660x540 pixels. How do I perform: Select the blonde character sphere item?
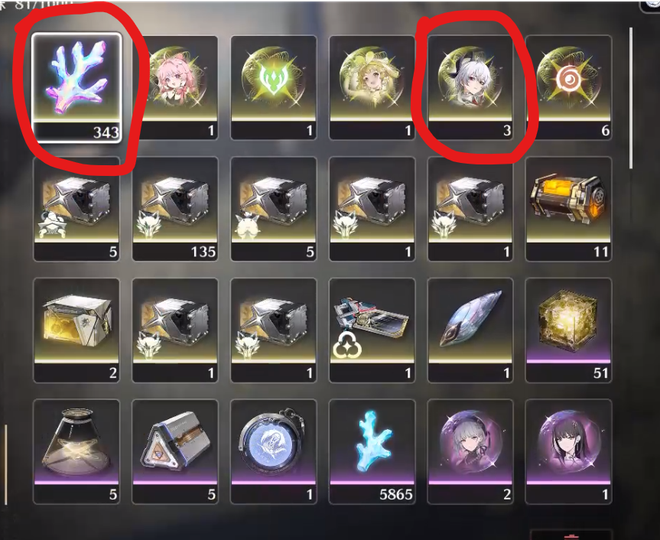point(372,88)
